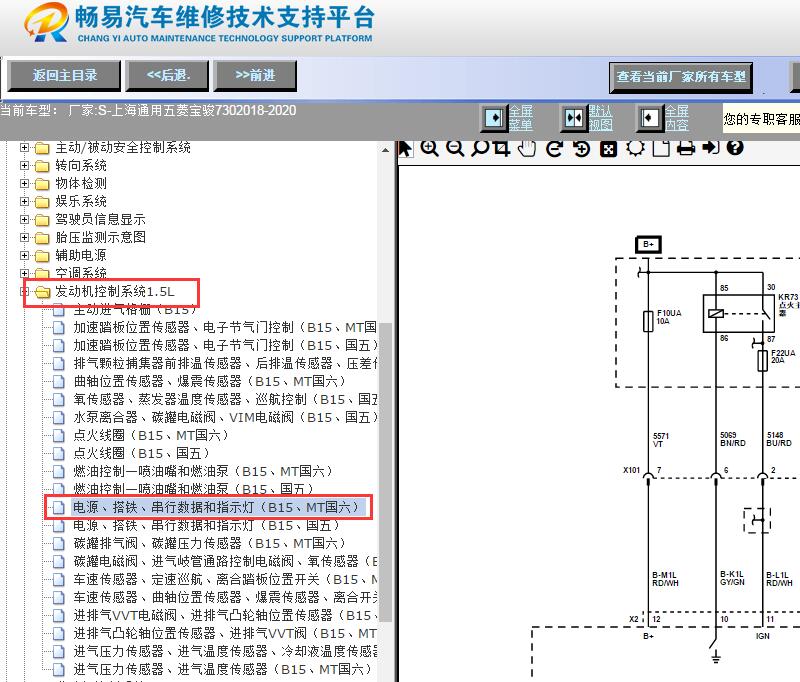Click the <<后退 button
This screenshot has height=682, width=800.
coord(167,76)
